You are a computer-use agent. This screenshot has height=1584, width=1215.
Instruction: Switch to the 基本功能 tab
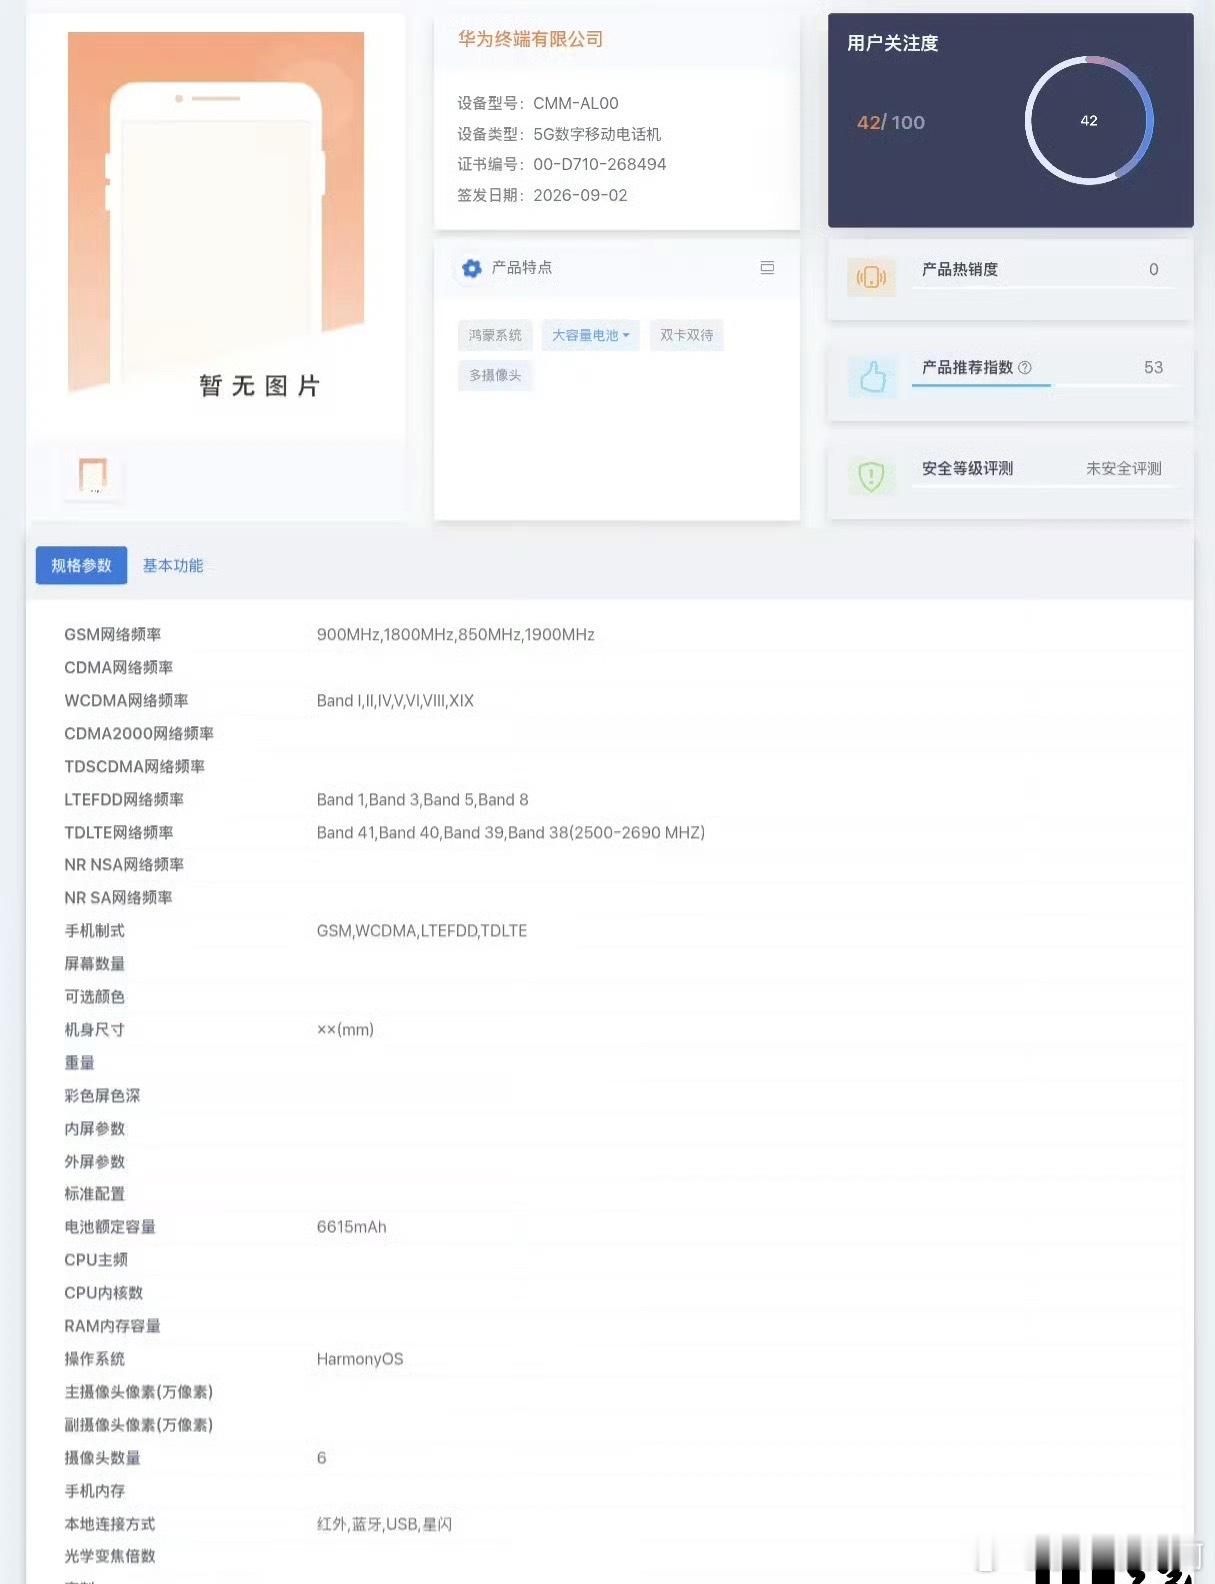tap(172, 565)
